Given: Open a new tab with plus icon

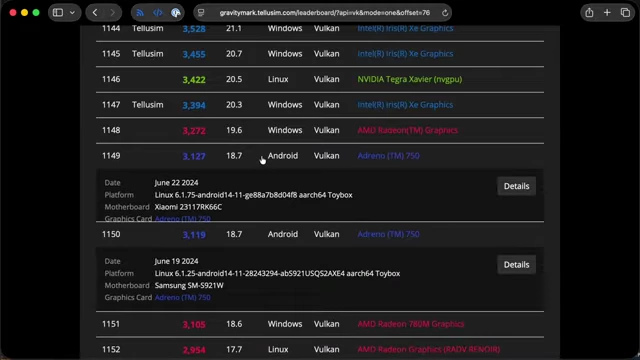Looking at the screenshot, I should coord(607,13).
